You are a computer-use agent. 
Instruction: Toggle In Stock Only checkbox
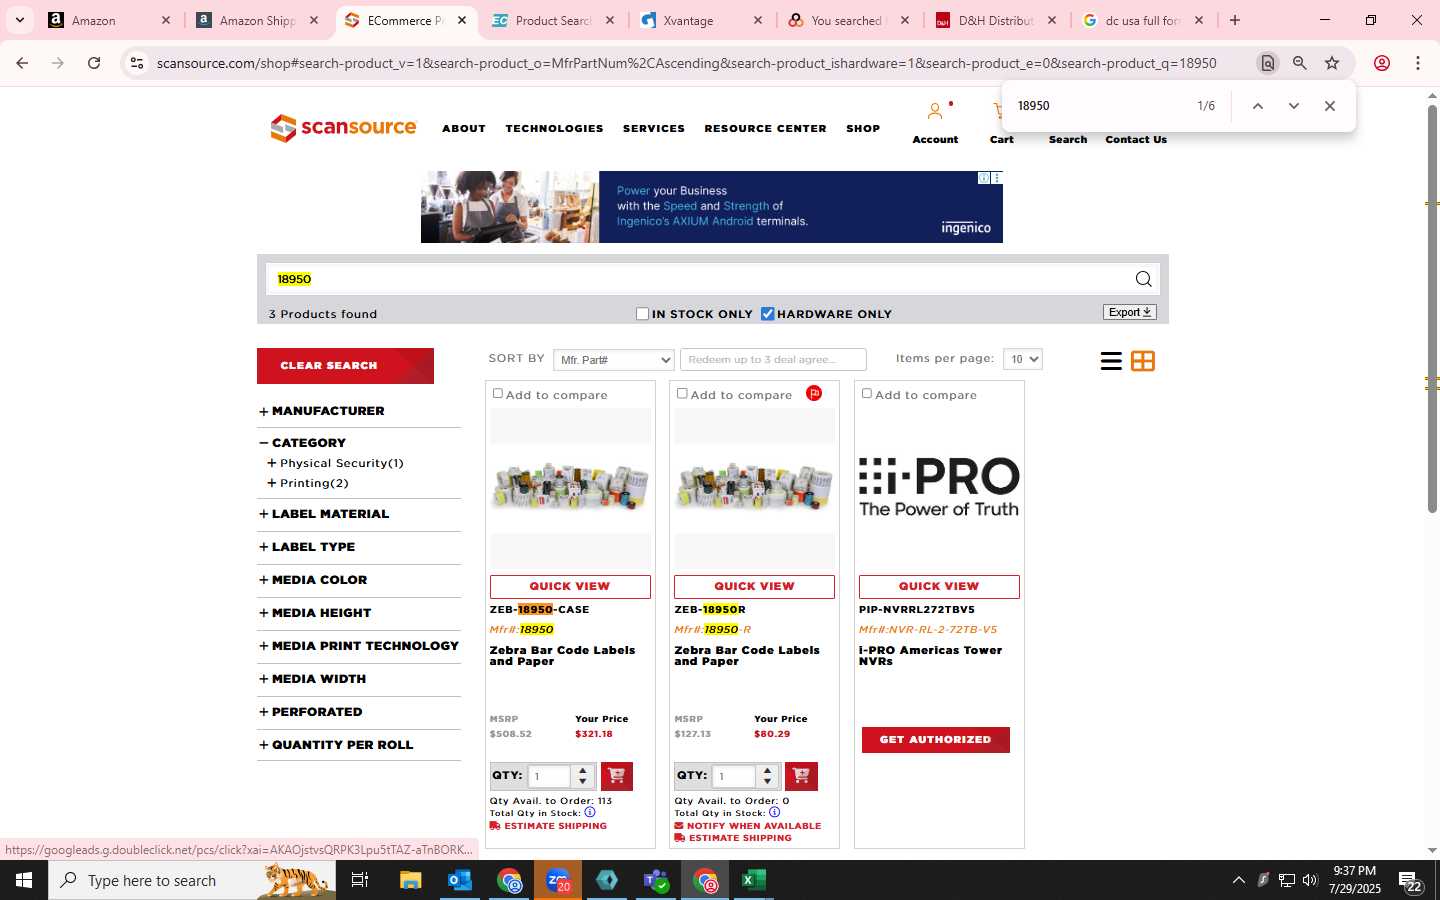(642, 314)
